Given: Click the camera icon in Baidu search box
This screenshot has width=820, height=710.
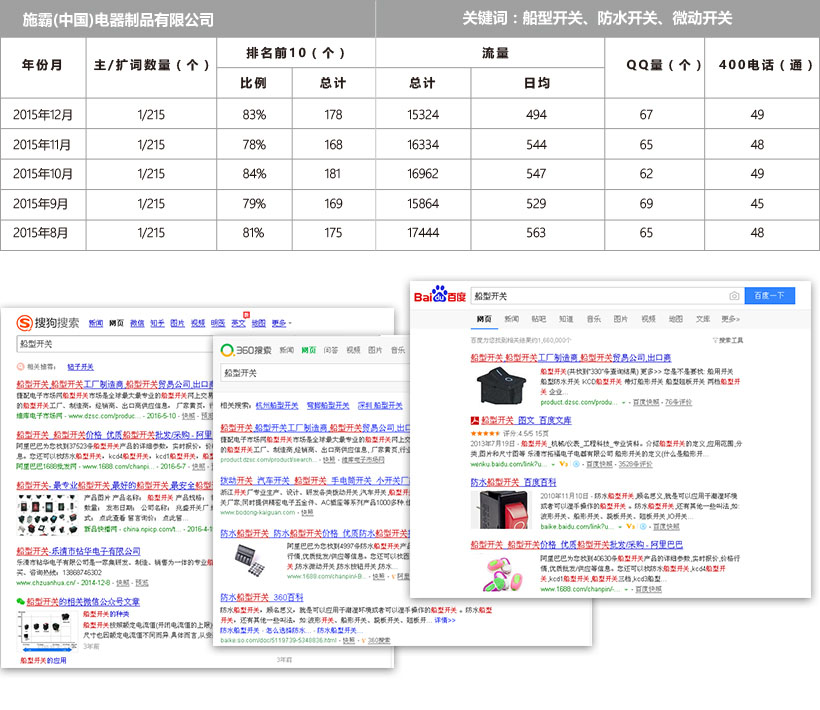Looking at the screenshot, I should click(x=734, y=296).
